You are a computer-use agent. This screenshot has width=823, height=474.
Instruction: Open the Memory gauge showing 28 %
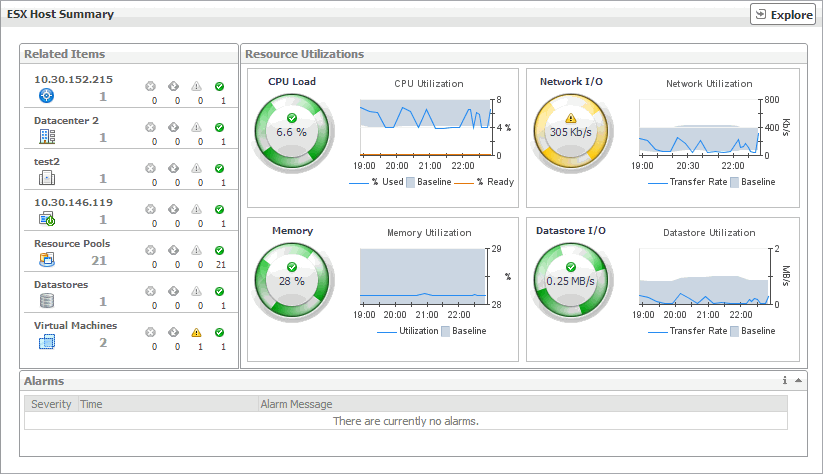point(291,281)
